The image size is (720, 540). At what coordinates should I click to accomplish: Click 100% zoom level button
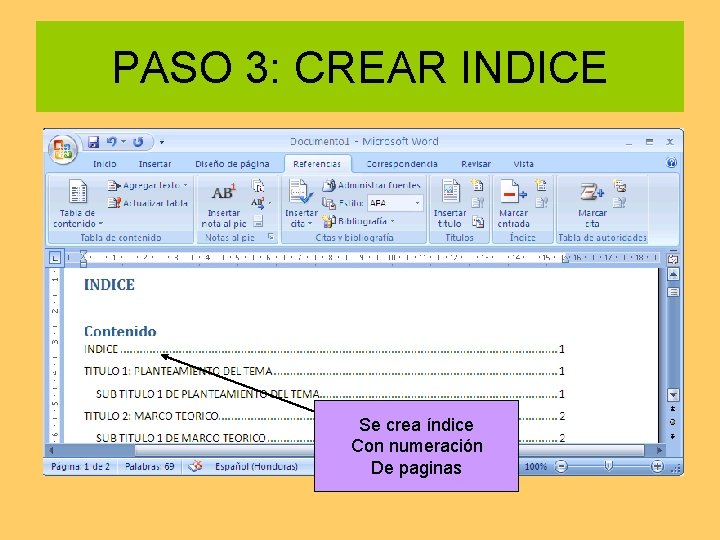[x=535, y=467]
